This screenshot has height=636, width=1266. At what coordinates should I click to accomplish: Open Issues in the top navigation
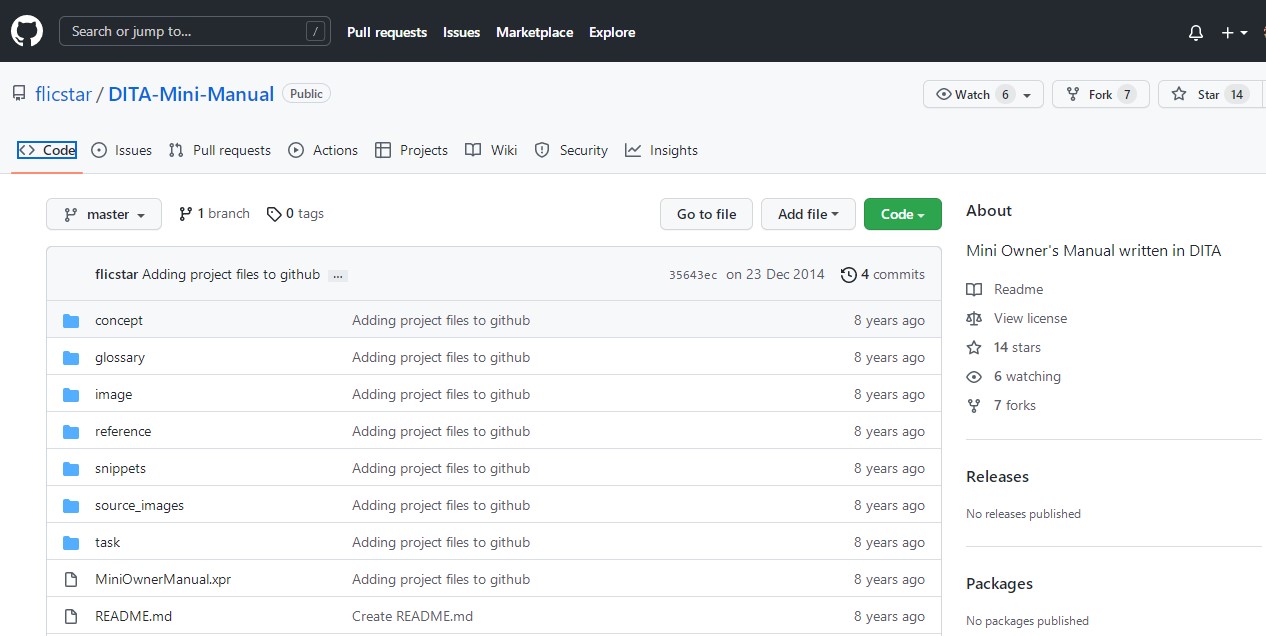(x=462, y=32)
